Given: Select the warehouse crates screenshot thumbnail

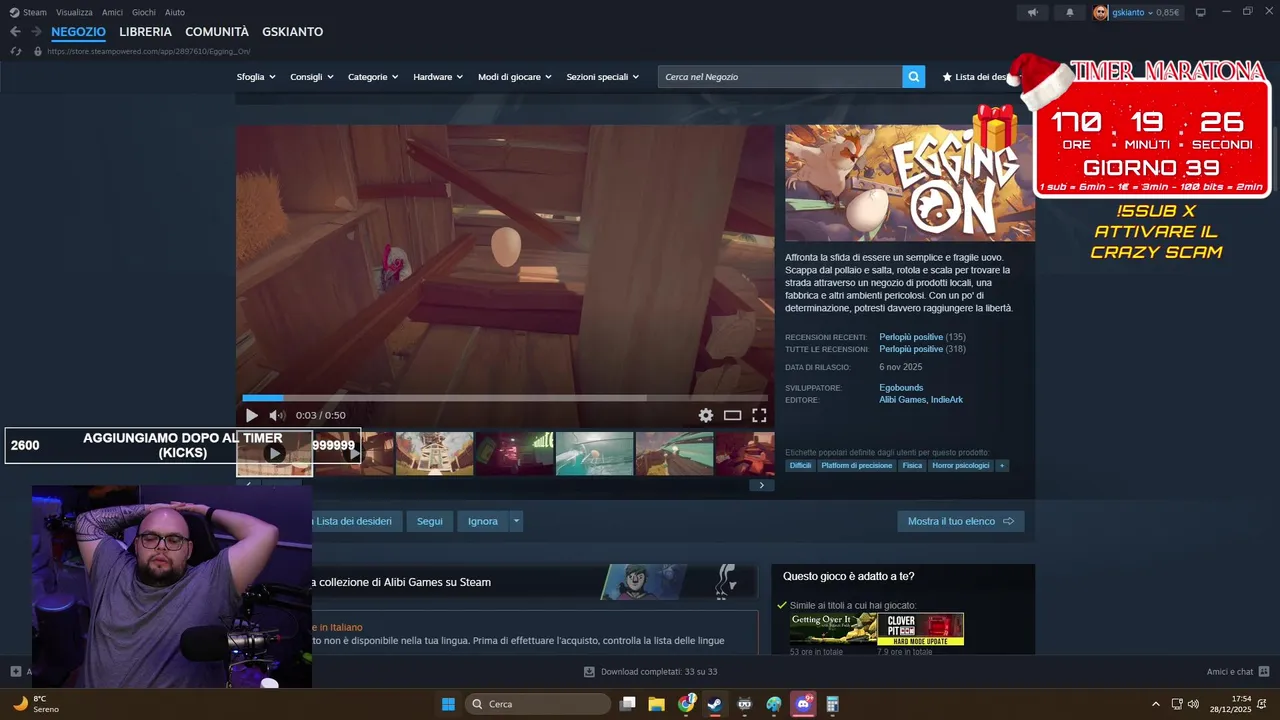Looking at the screenshot, I should [435, 454].
